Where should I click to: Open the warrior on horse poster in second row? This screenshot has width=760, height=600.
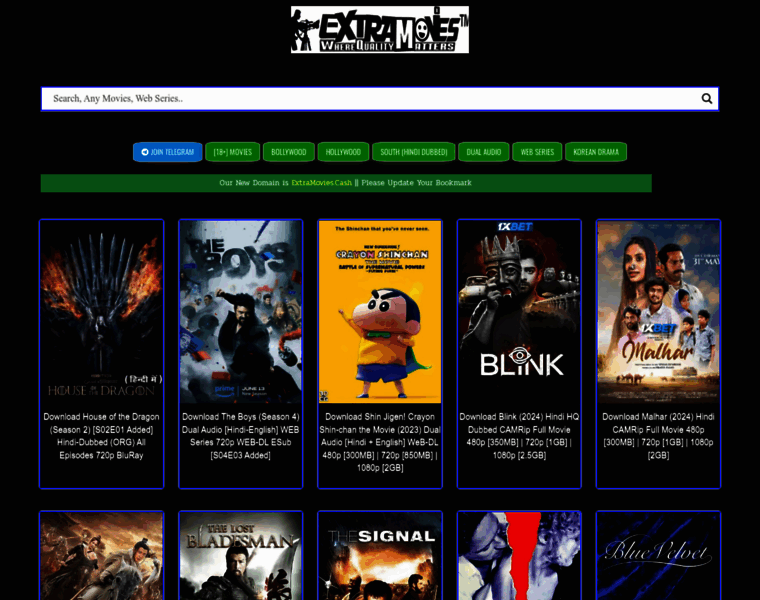click(x=101, y=556)
